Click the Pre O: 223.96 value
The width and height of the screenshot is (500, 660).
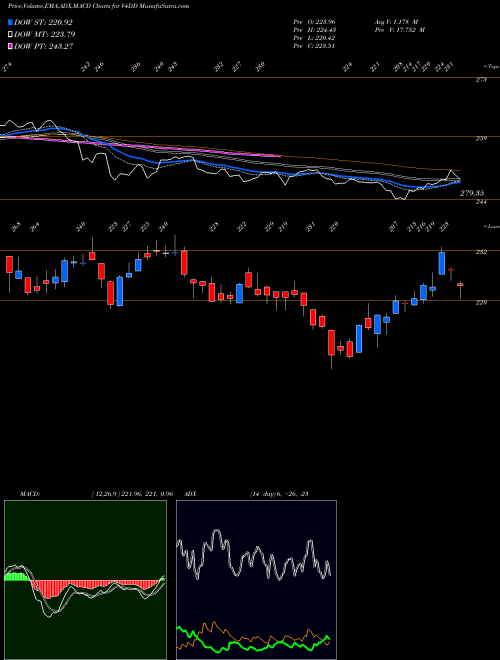(314, 22)
